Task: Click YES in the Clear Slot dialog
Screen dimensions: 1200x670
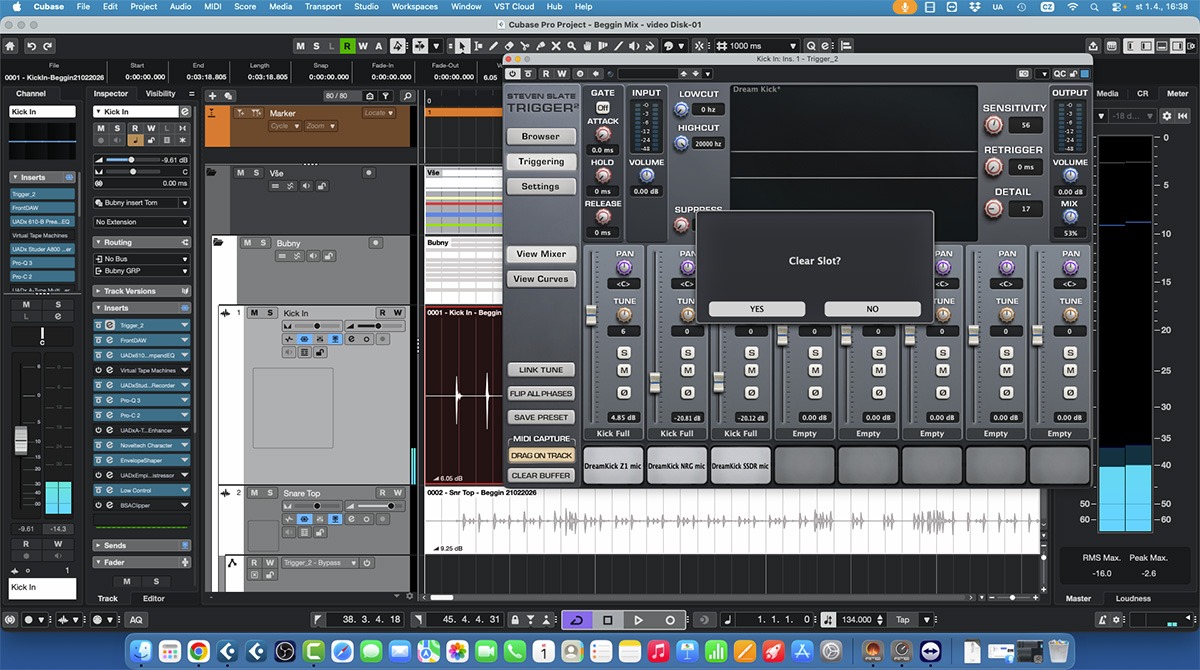Action: coord(756,309)
